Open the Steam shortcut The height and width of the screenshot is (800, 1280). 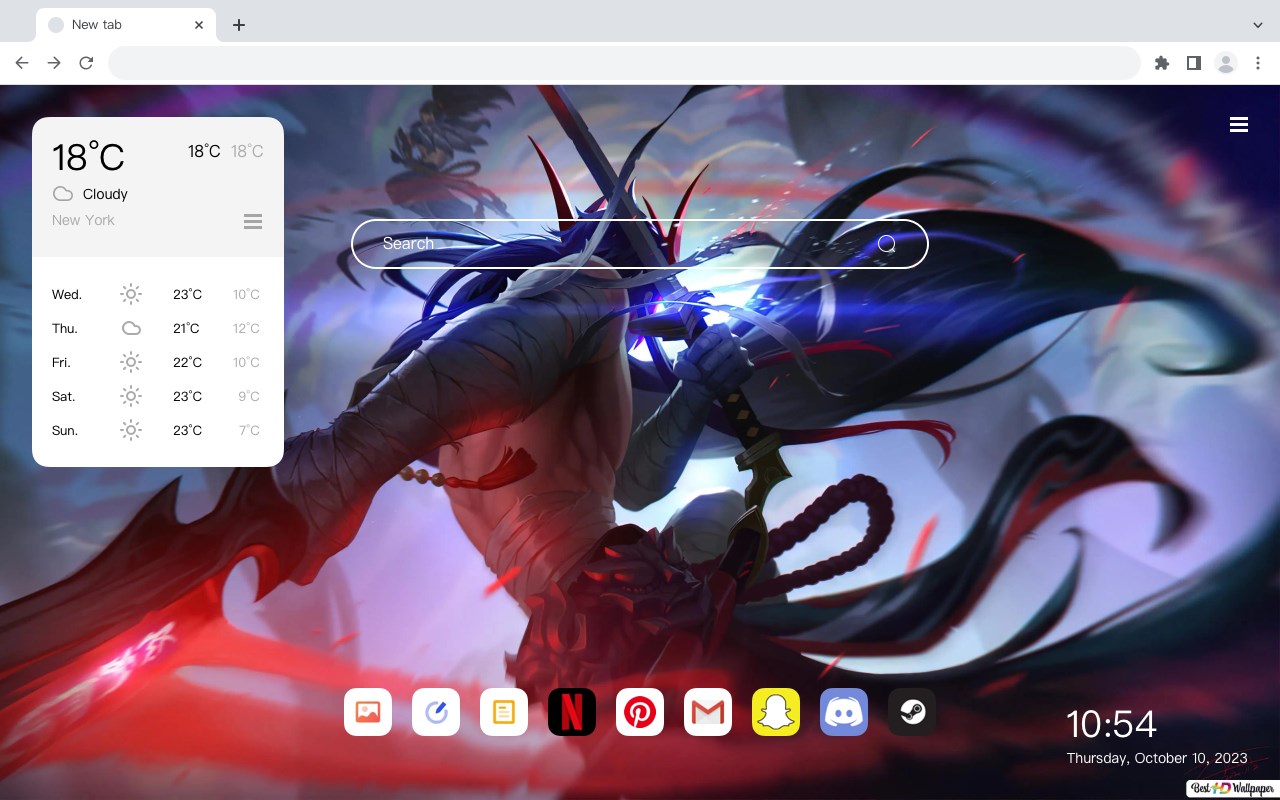[912, 712]
